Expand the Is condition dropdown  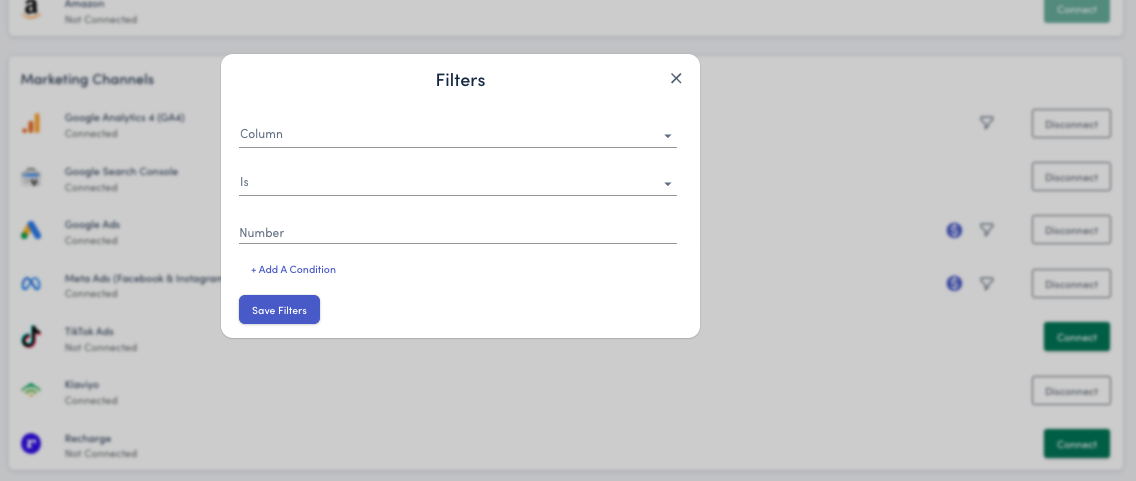(x=457, y=183)
